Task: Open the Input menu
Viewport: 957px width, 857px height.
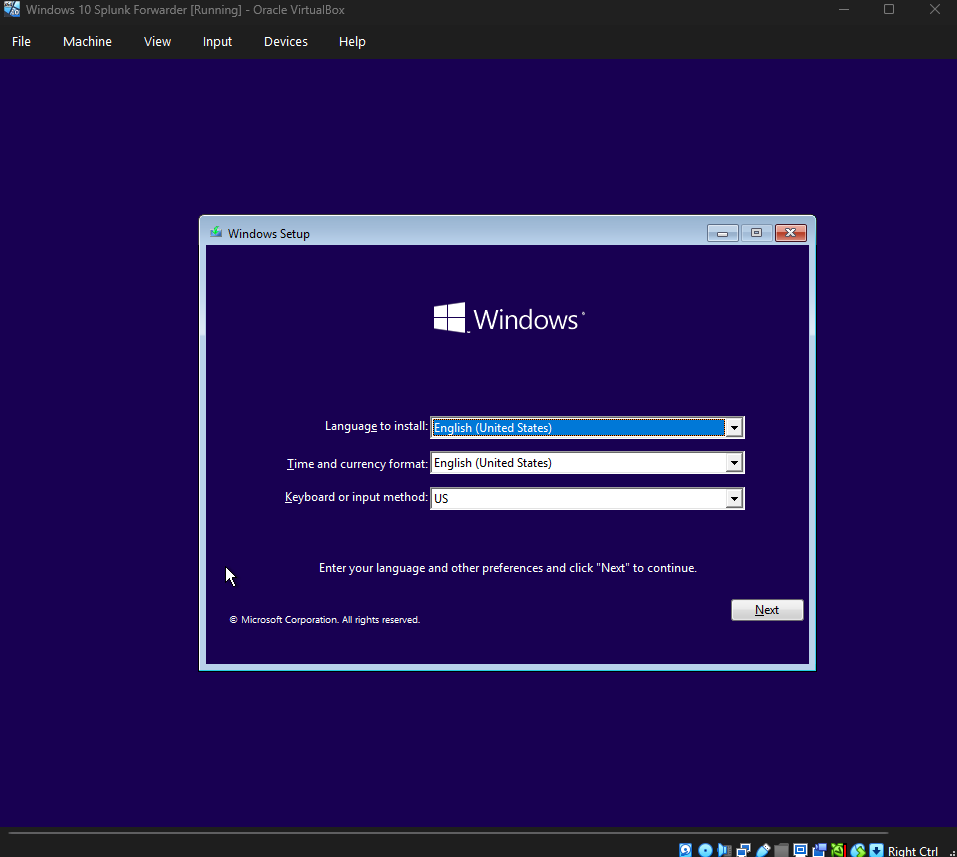Action: [217, 41]
